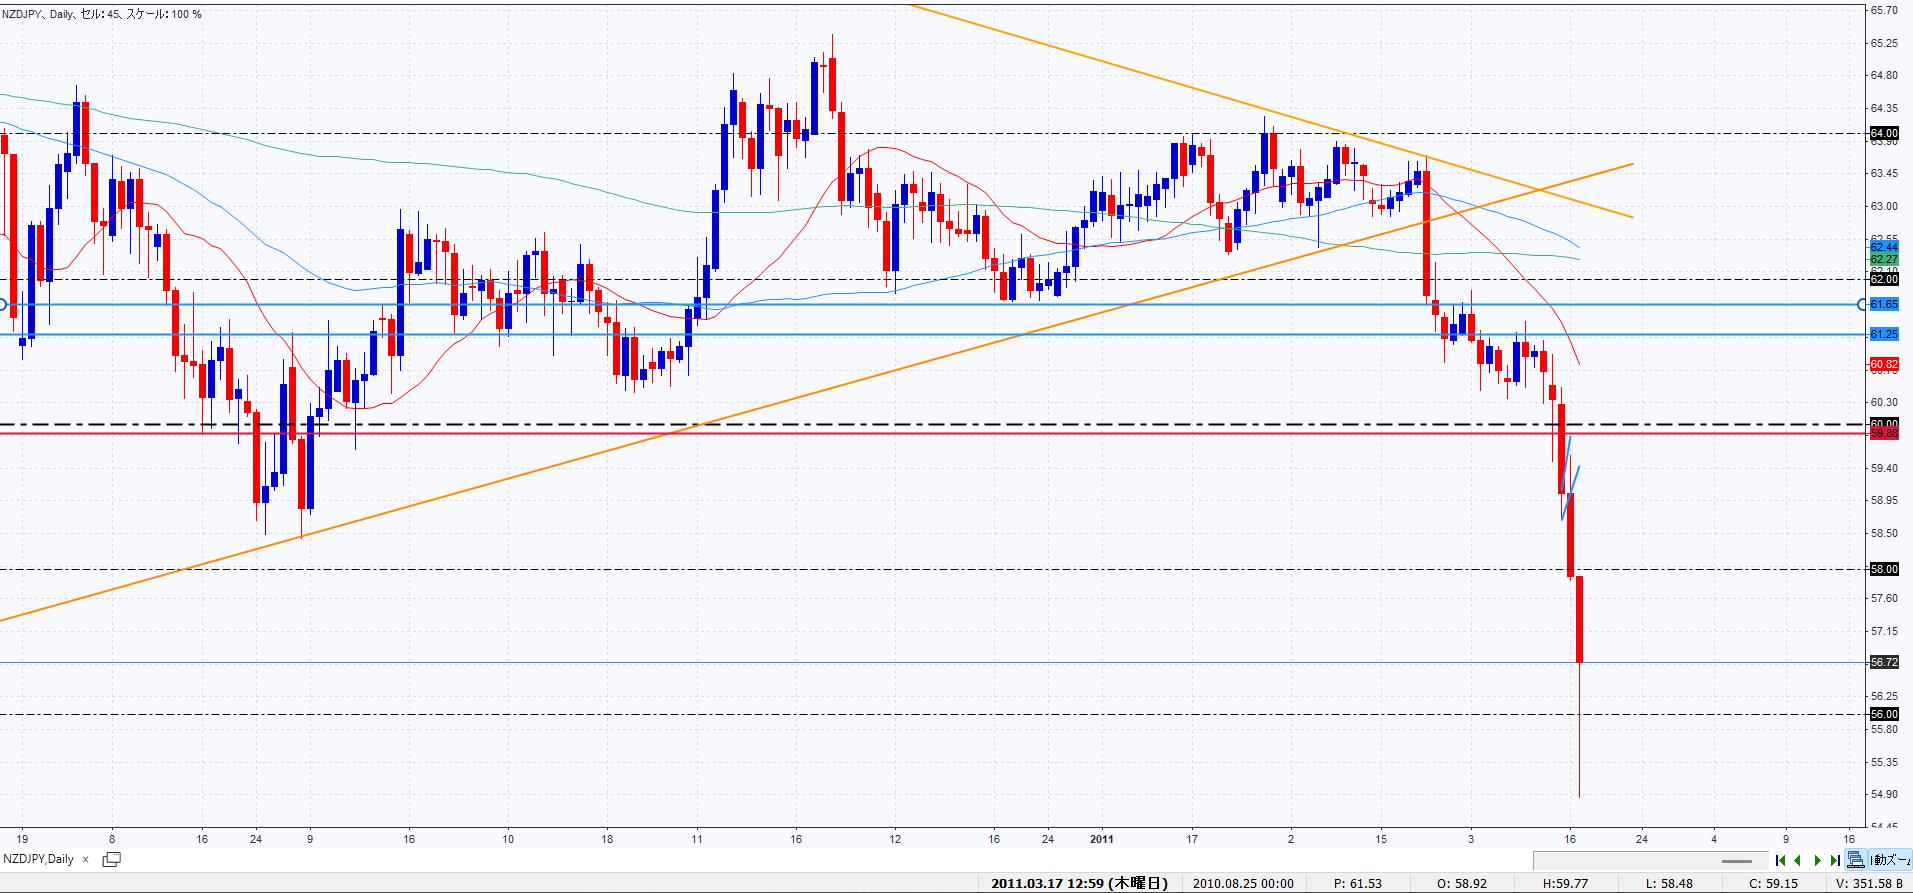The width and height of the screenshot is (1913, 893).
Task: Click the green 62.27 moving average label
Action: (1884, 259)
